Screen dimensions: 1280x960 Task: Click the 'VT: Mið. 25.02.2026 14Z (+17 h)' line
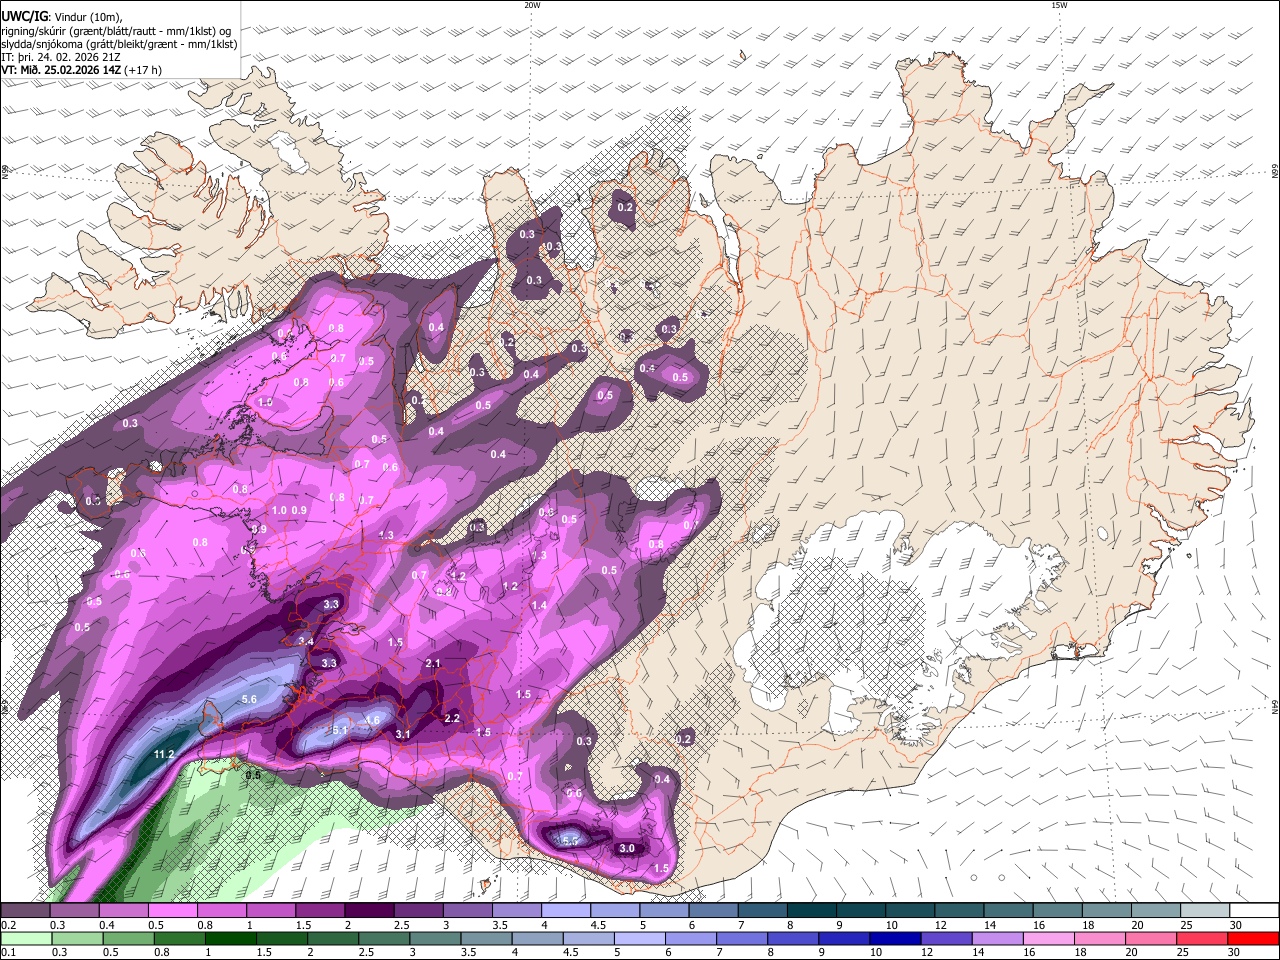[x=82, y=70]
